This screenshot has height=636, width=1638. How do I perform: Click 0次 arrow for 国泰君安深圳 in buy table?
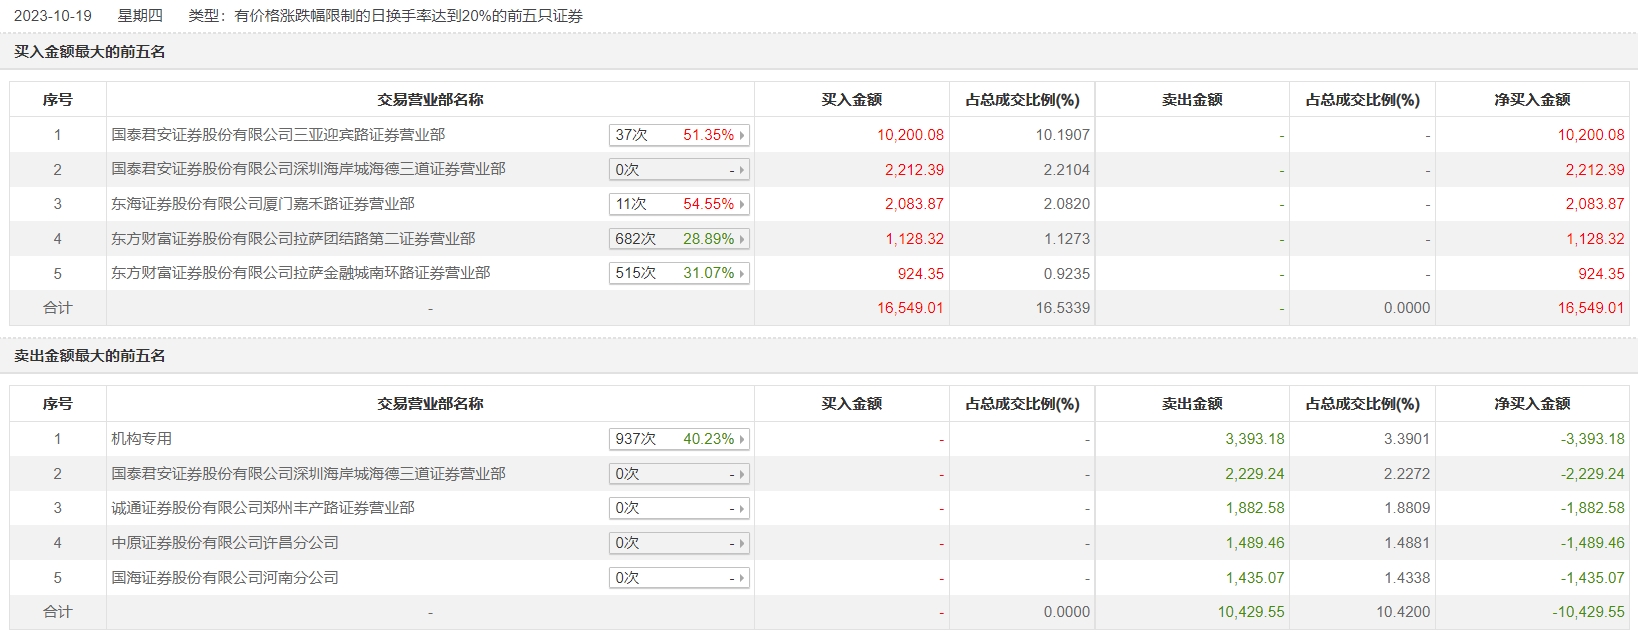point(742,170)
